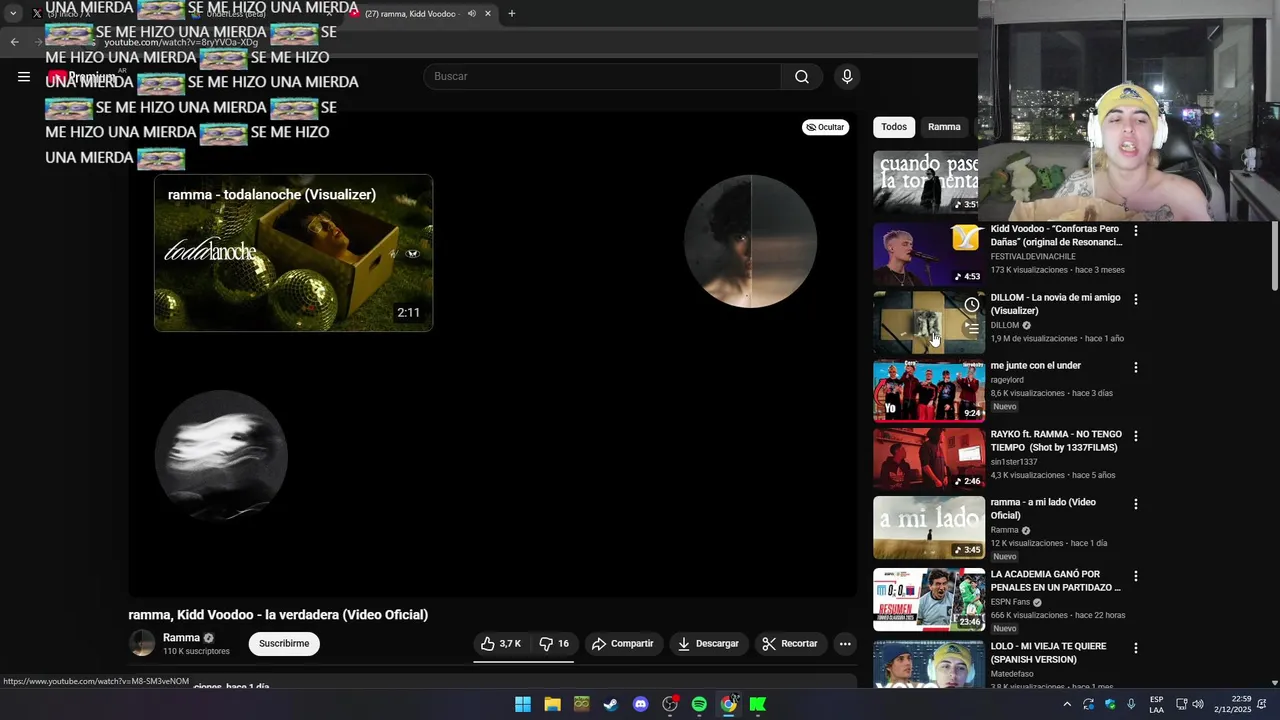Expand the Chrome tab search chevron
Image resolution: width=1280 pixels, height=720 pixels.
click(x=13, y=13)
